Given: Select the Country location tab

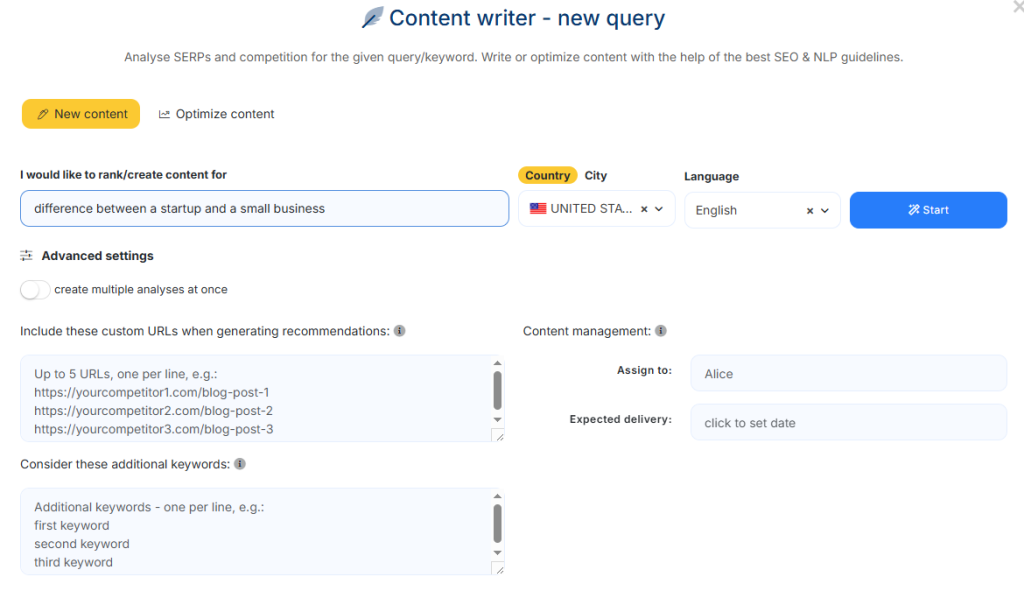Looking at the screenshot, I should coord(547,175).
